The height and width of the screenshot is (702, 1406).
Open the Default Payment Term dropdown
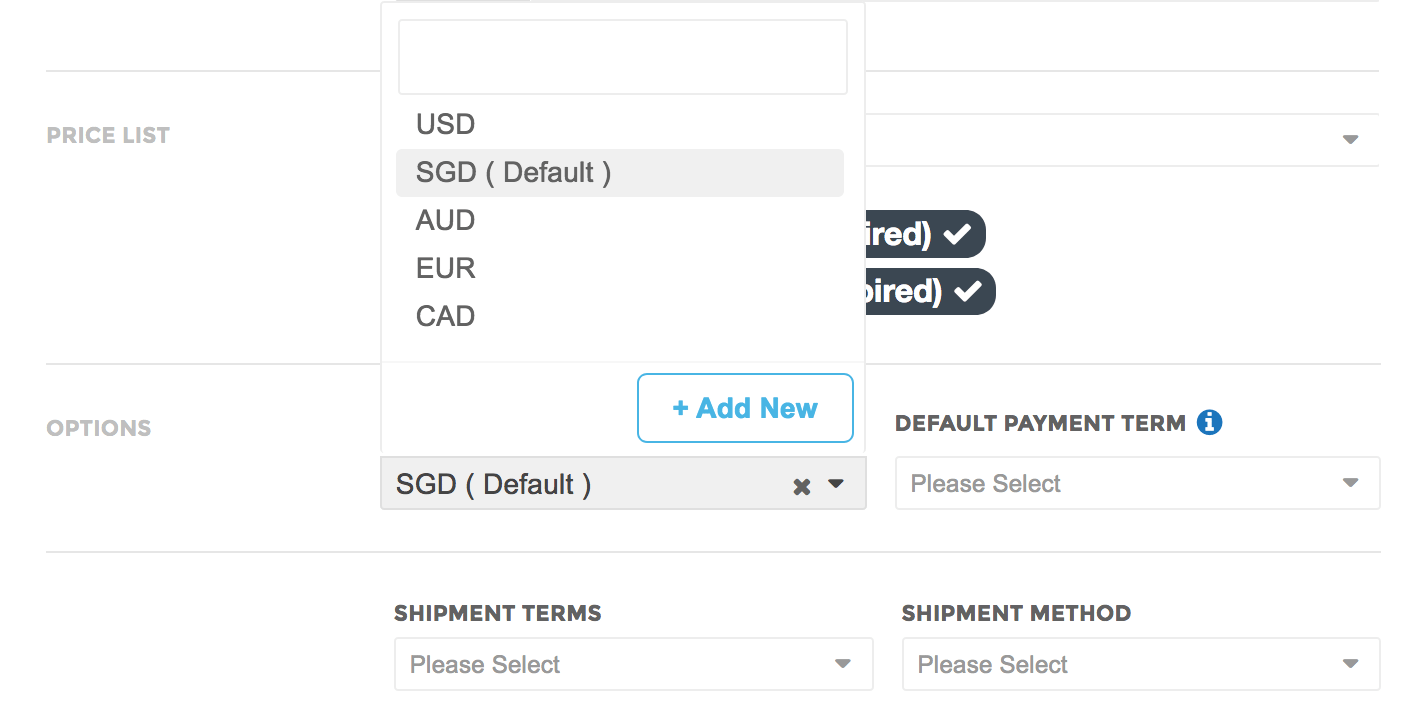1138,484
